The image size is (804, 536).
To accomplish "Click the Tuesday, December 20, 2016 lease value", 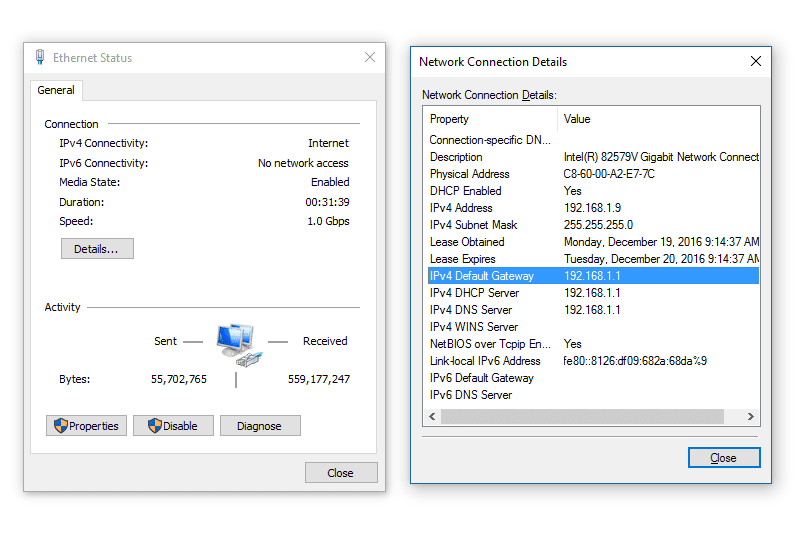I will coord(661,259).
